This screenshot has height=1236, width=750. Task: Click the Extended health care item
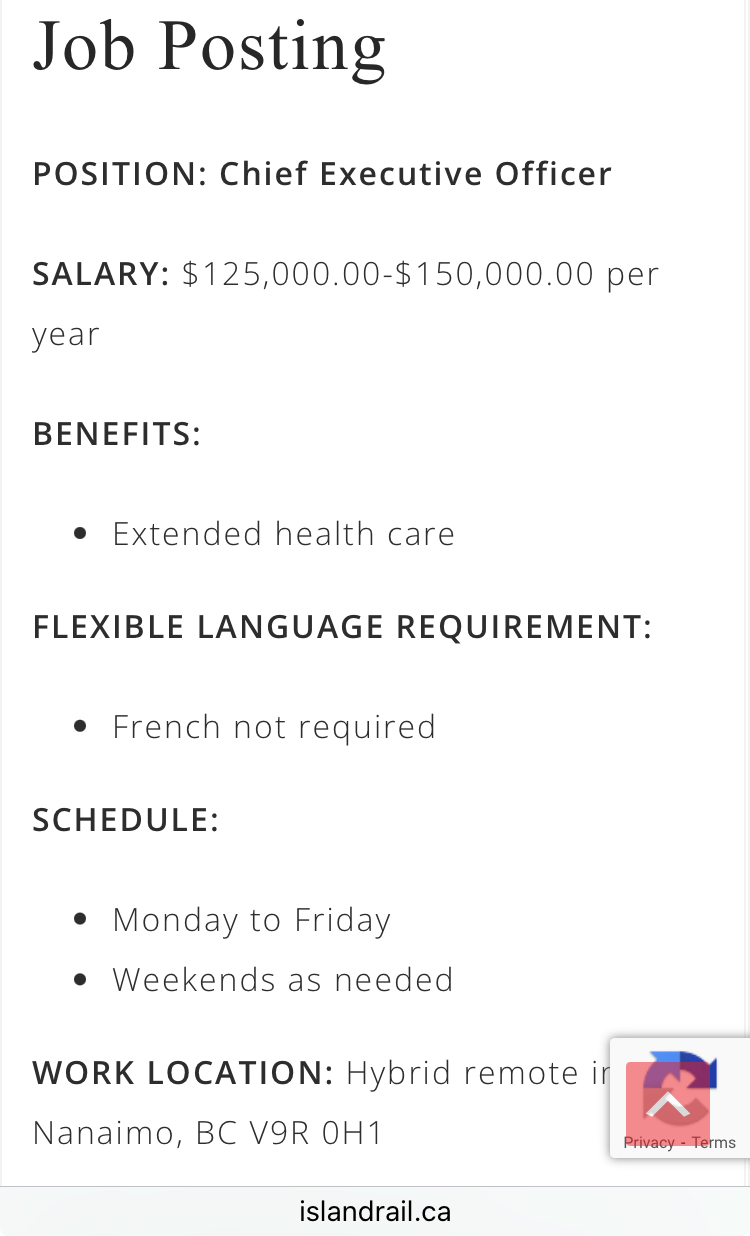(x=283, y=534)
